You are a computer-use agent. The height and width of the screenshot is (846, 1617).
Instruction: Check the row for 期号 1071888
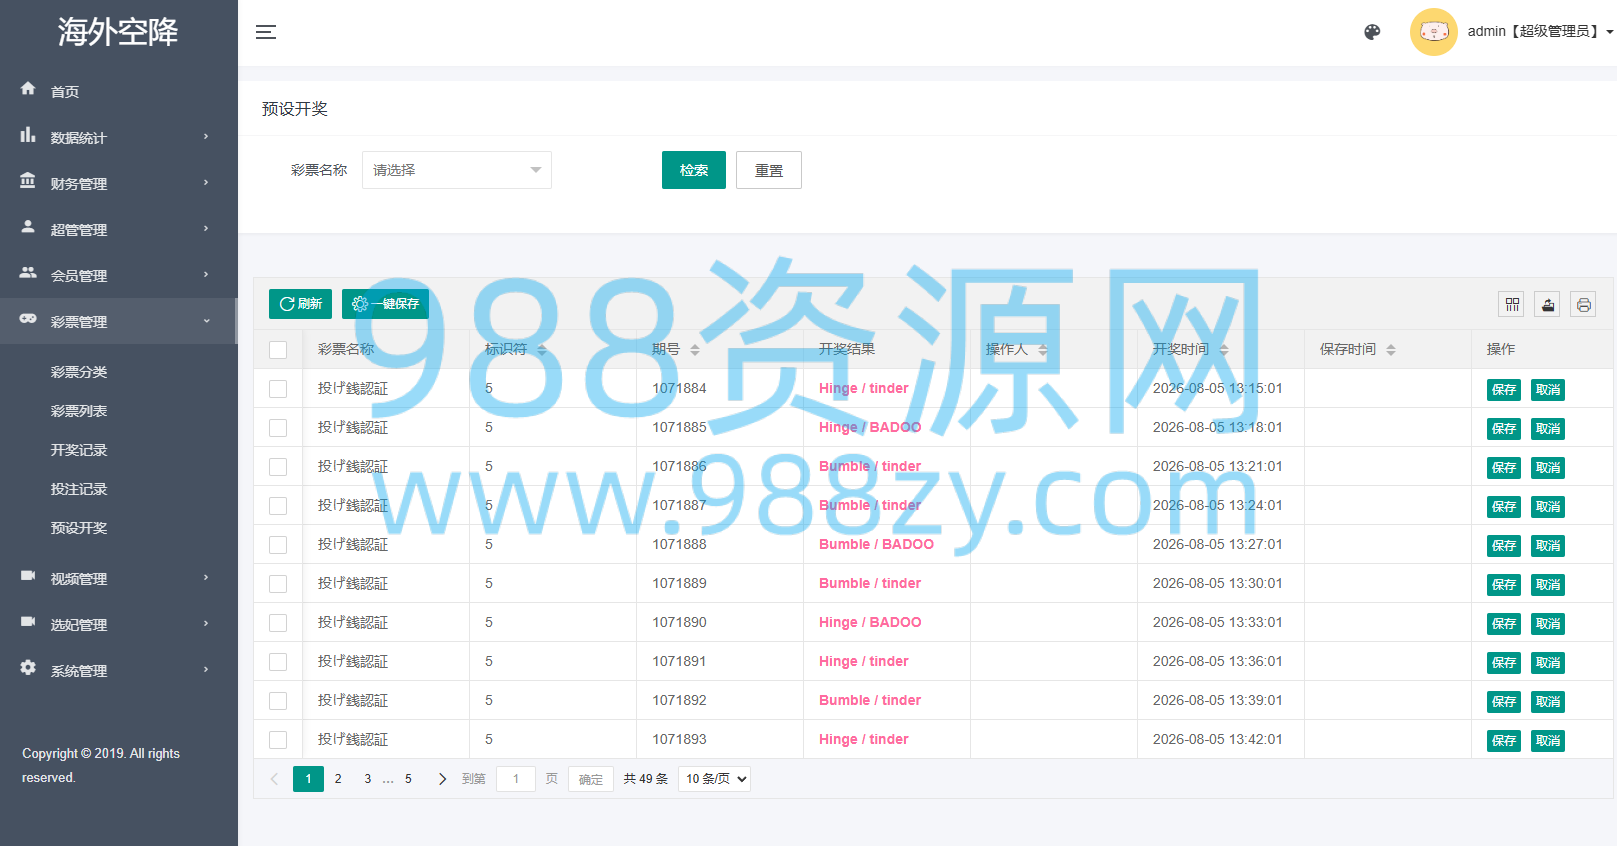pos(278,545)
